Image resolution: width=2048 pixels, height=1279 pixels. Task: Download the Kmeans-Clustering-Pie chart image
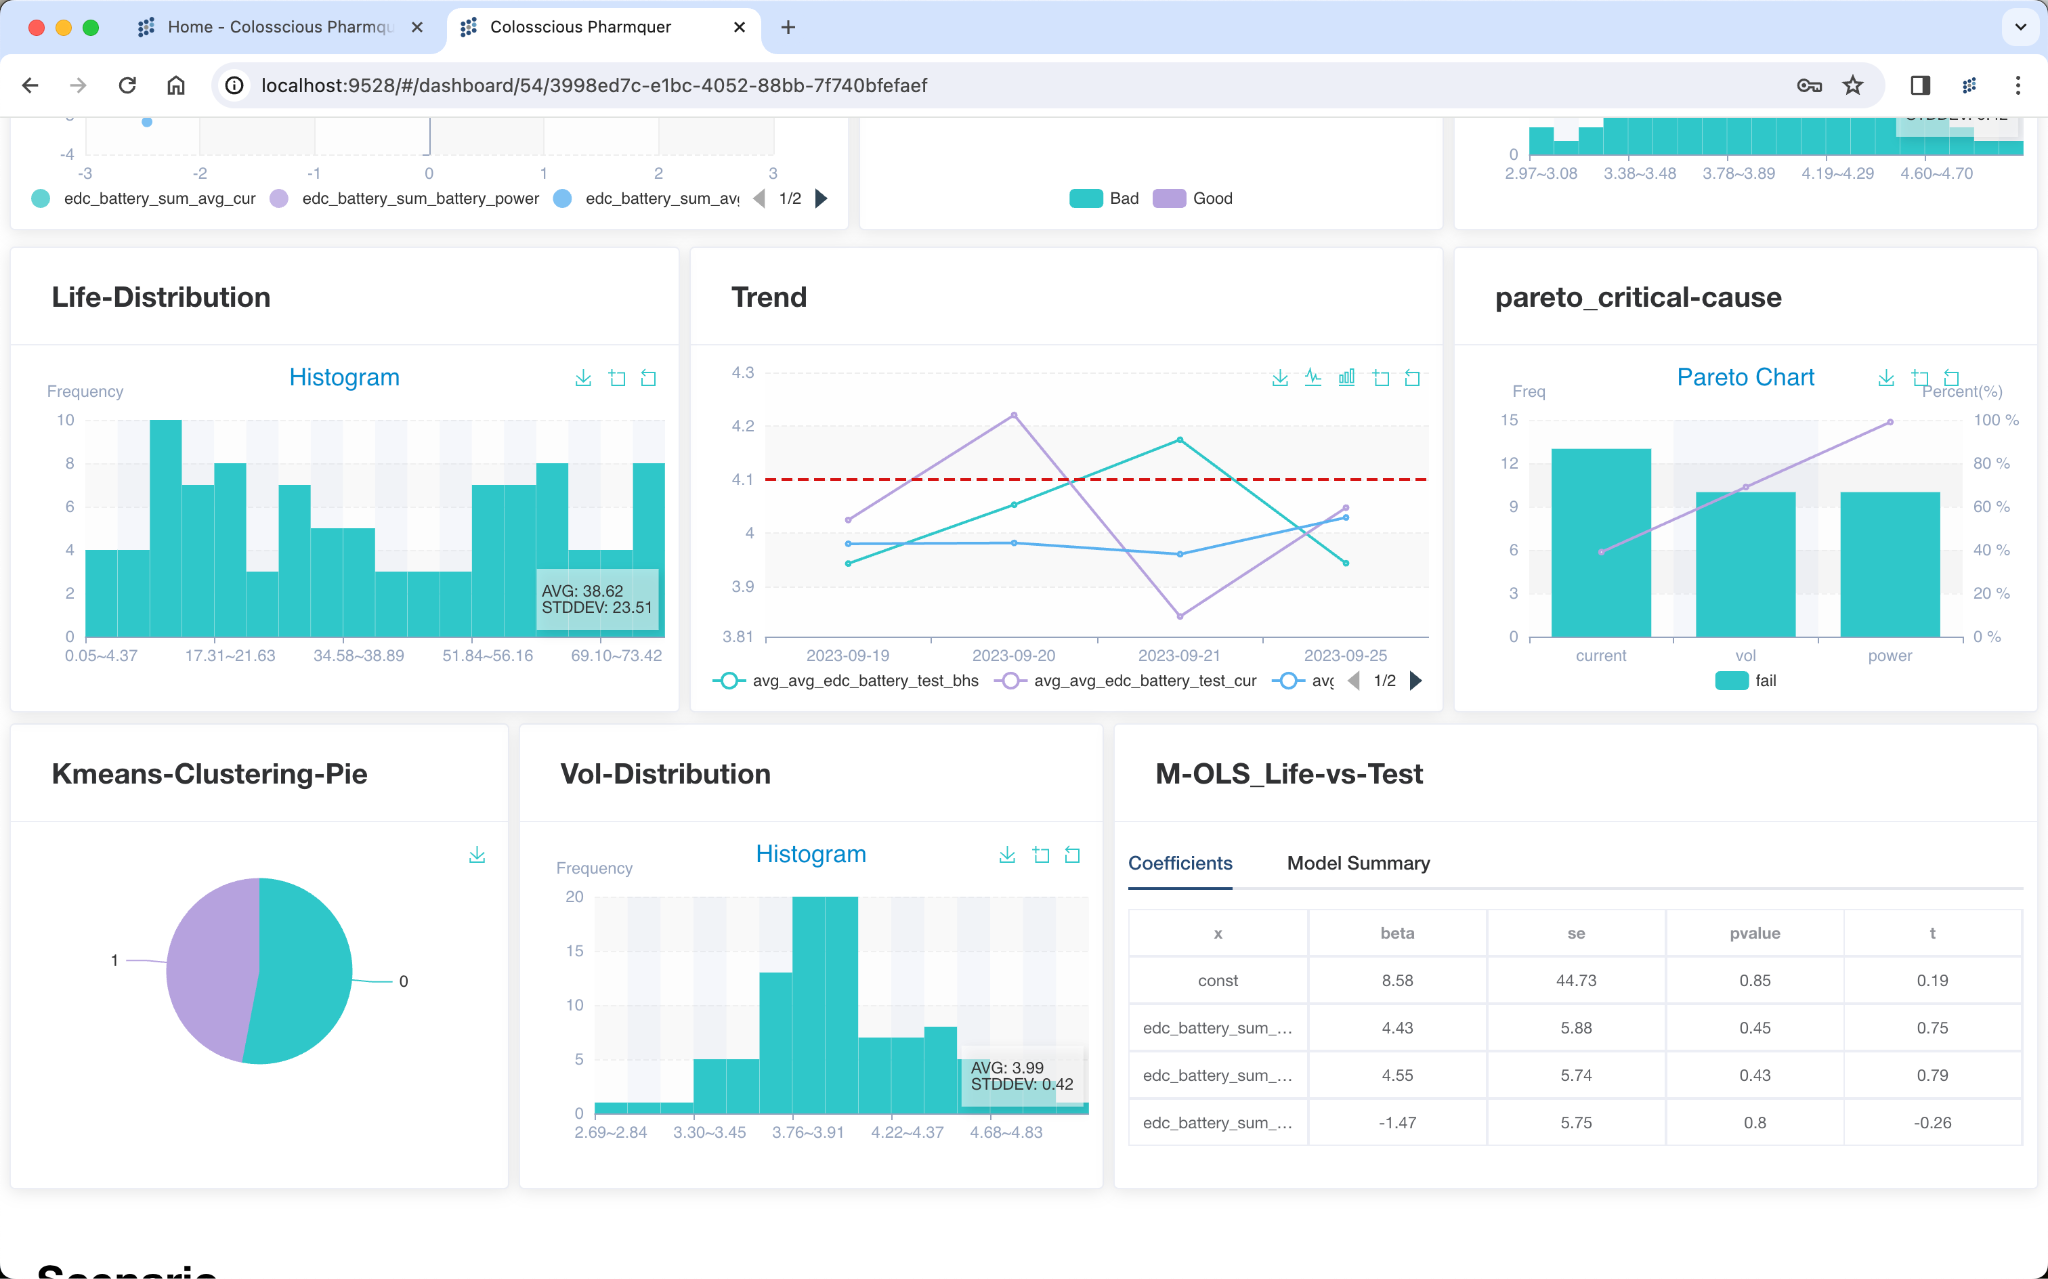(477, 855)
